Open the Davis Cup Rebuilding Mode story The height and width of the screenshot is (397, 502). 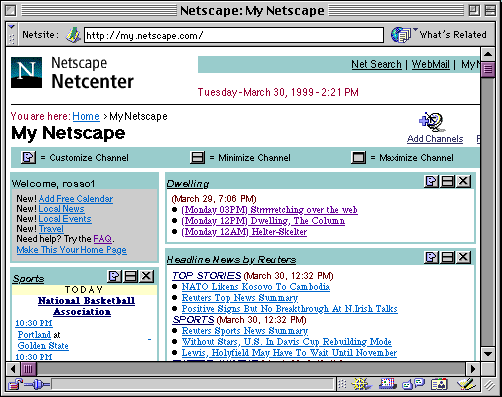point(286,342)
